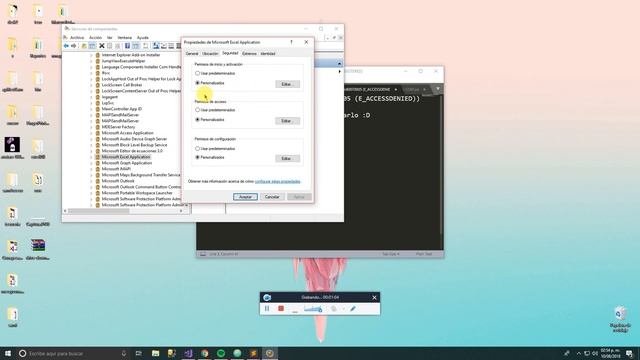Screen dimensions: 640x360
Task: Click the Back arrow in Component Services toolbar
Action: (x=66, y=46)
